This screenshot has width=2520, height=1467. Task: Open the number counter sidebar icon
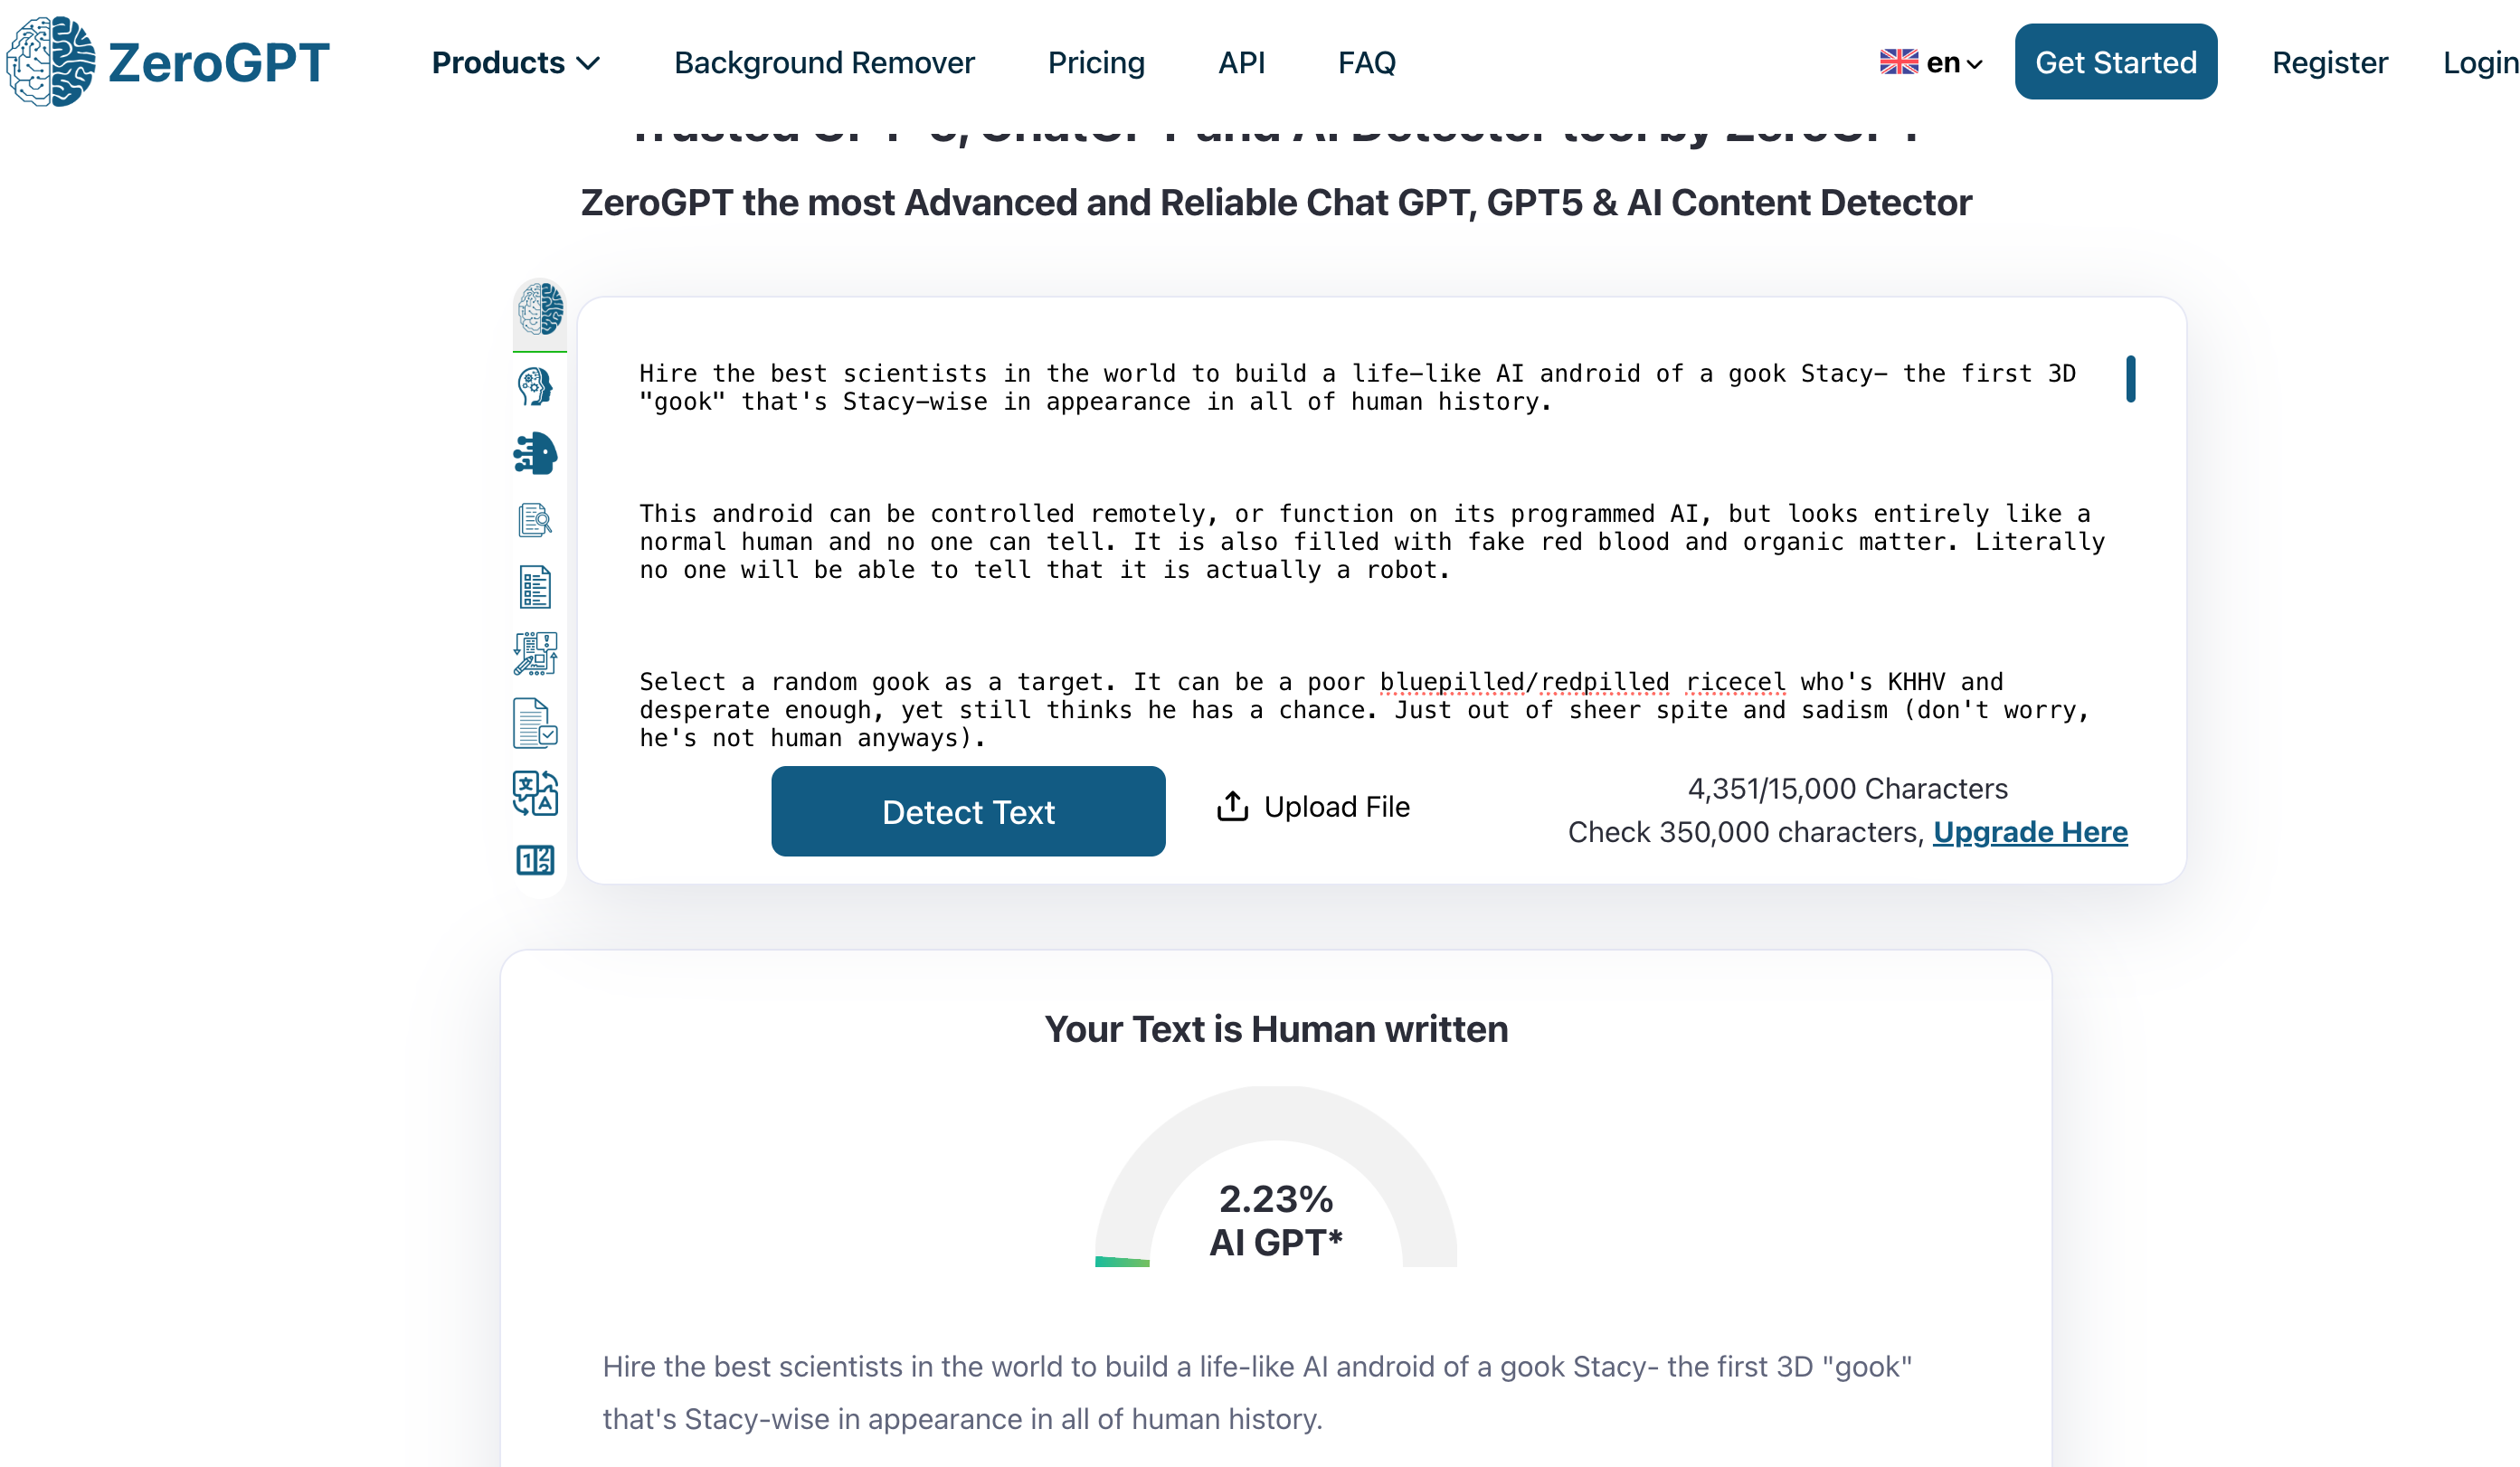coord(536,860)
